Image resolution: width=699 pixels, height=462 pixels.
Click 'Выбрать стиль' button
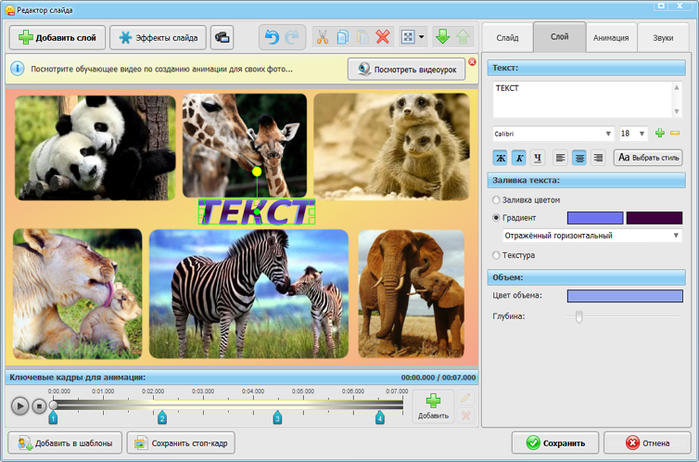pos(648,157)
